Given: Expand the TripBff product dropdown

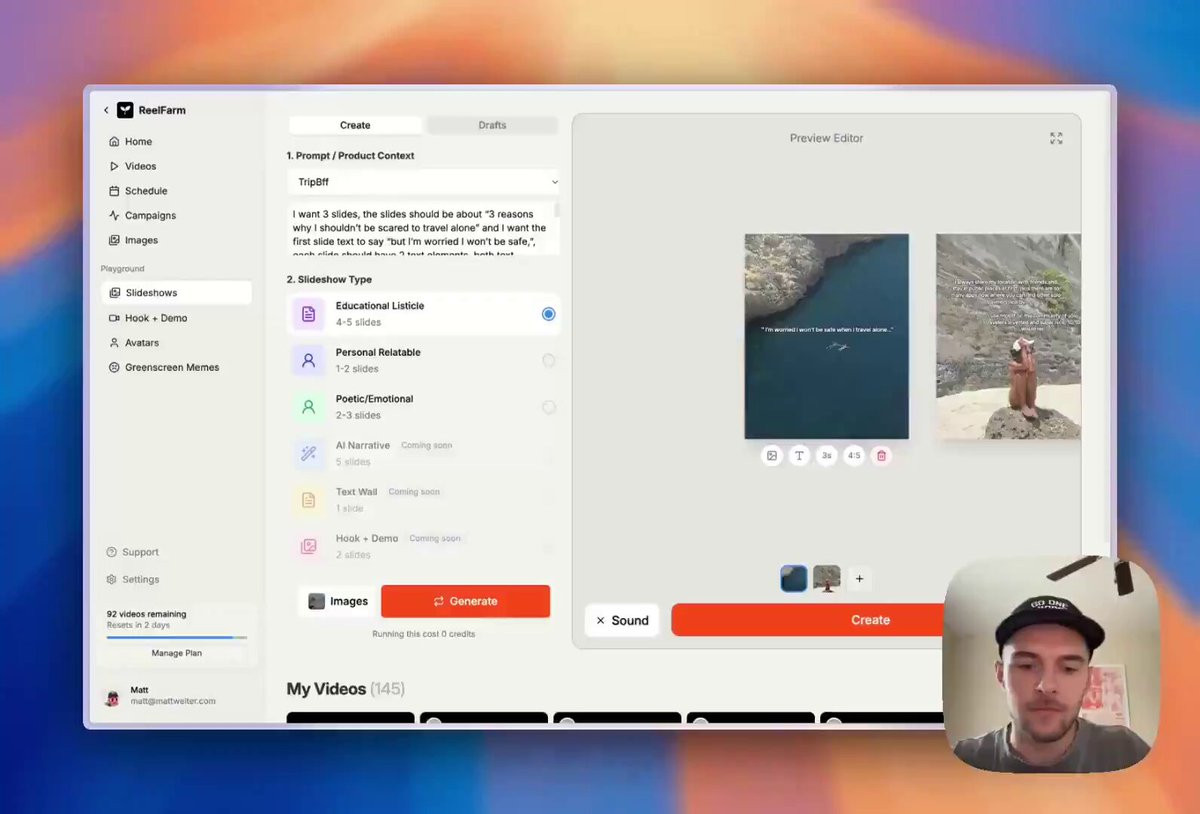Looking at the screenshot, I should point(424,182).
